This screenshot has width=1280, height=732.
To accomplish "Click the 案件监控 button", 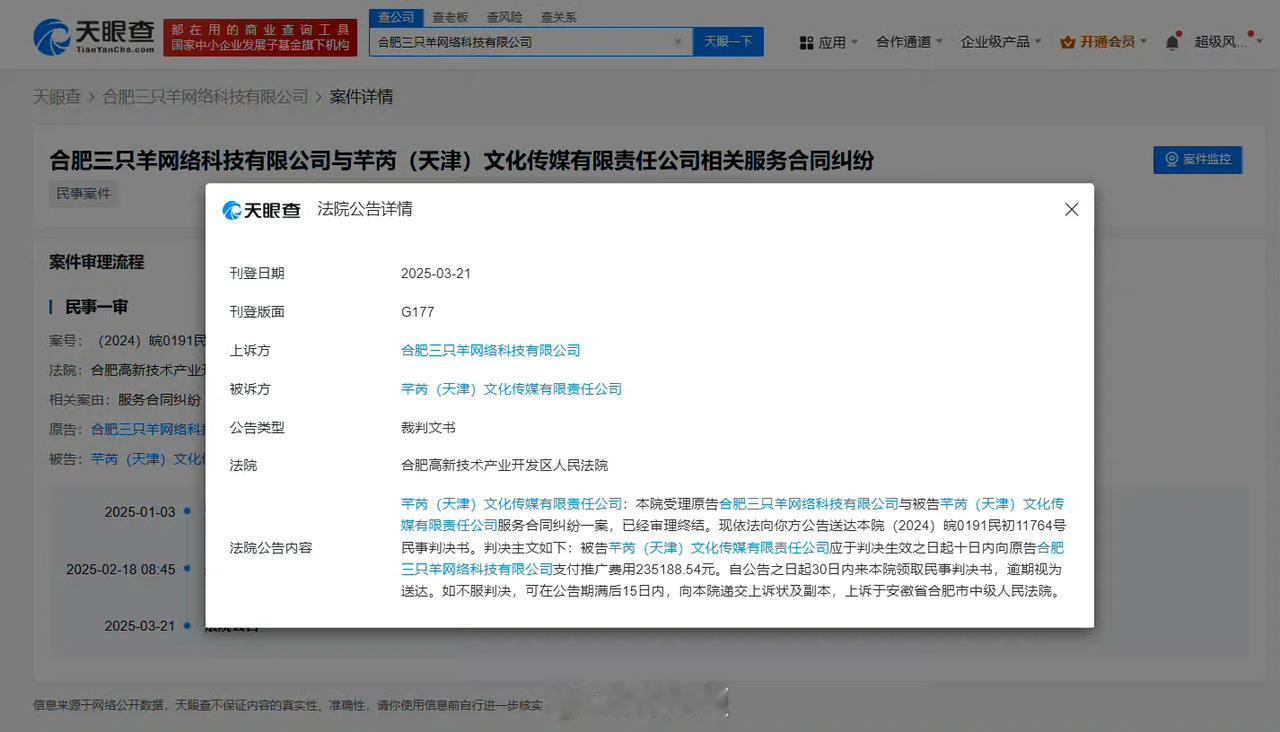I will click(1197, 159).
